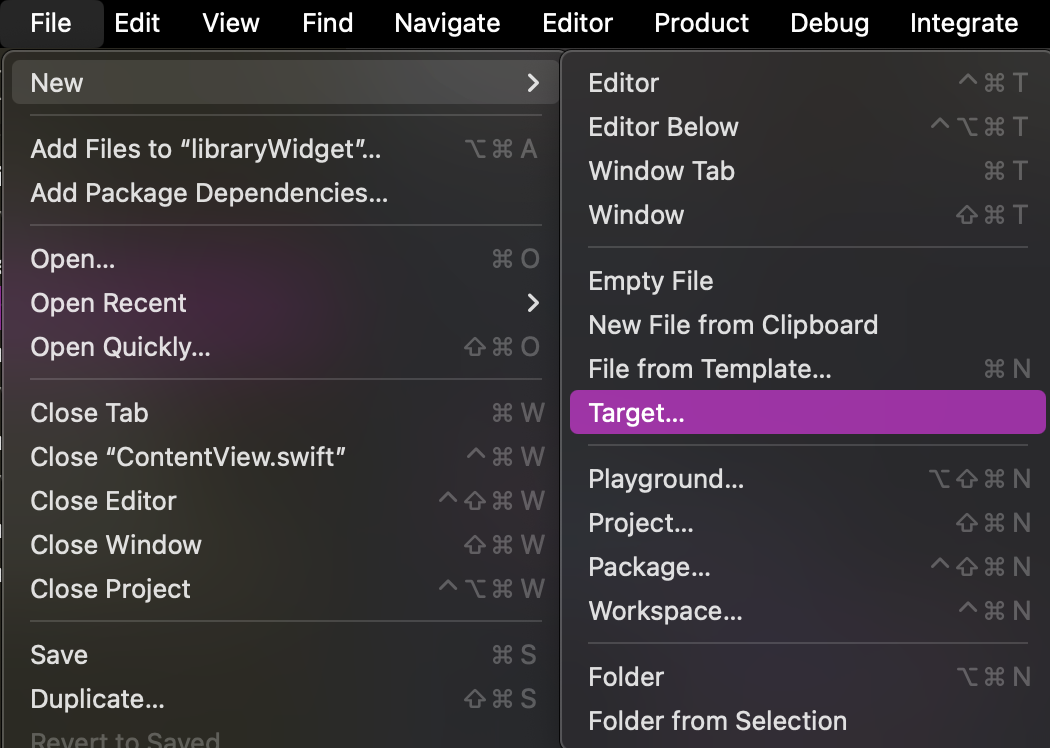Create a new Folder

[x=808, y=676]
